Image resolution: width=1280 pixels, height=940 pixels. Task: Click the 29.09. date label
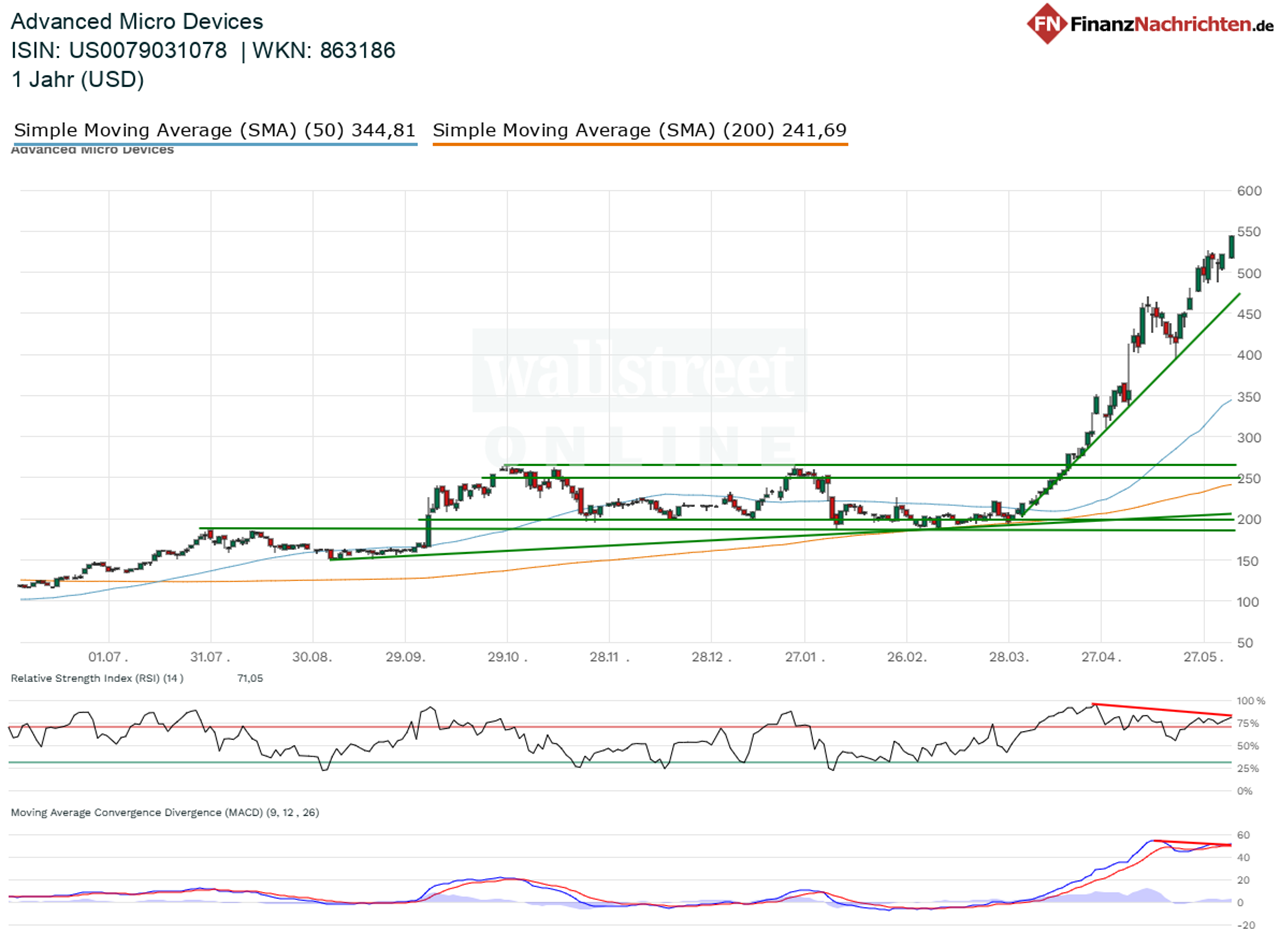coord(404,657)
